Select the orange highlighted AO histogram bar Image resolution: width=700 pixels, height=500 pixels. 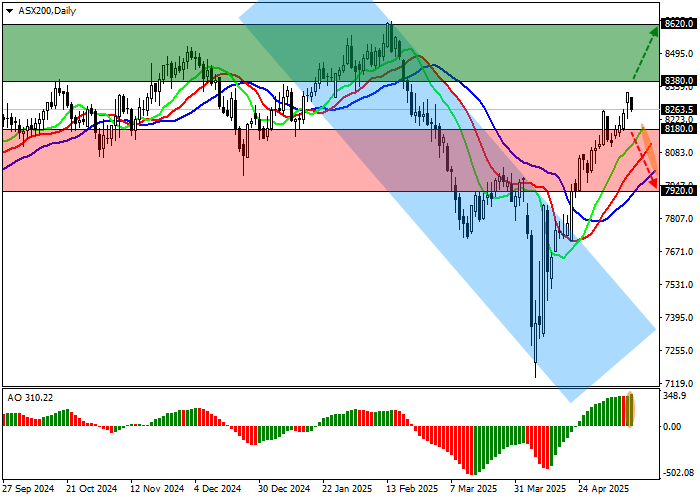[631, 410]
